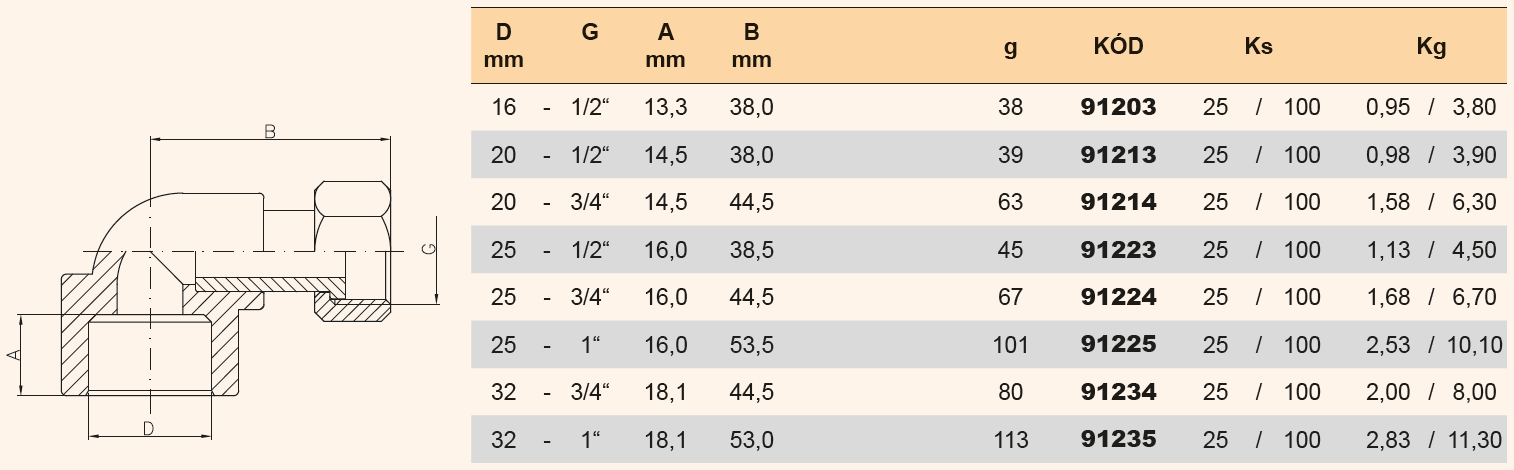The image size is (1514, 470).
Task: Click the KÓD column header
Action: pyautogui.click(x=1118, y=46)
